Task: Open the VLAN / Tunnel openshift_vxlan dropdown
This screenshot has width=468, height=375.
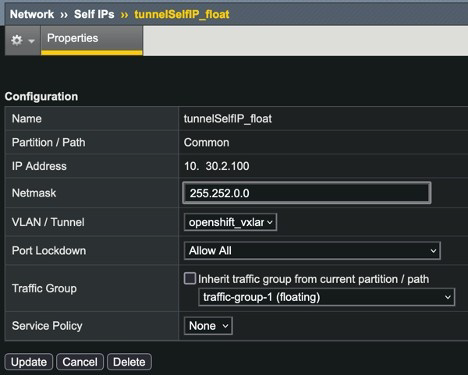Action: [230, 222]
